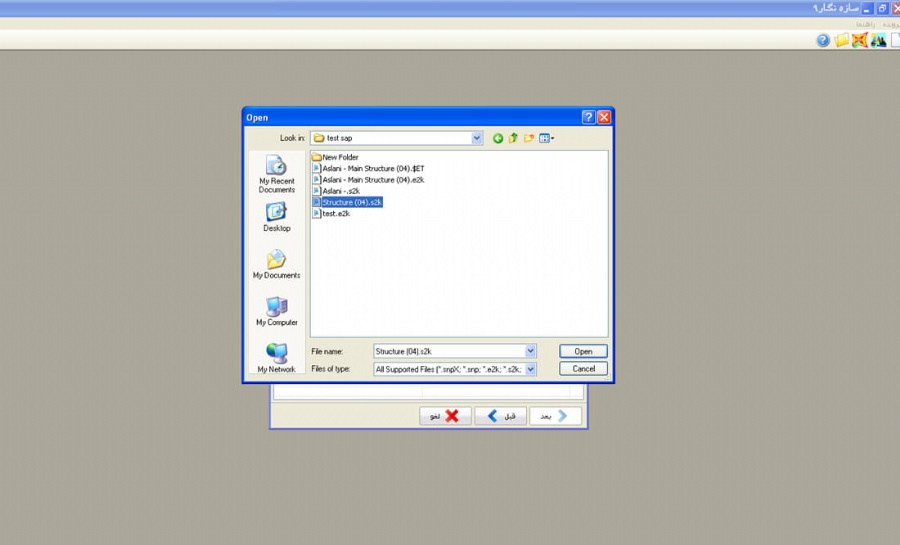900x545 pixels.
Task: Go to Desktop in places bar
Action: 276,217
